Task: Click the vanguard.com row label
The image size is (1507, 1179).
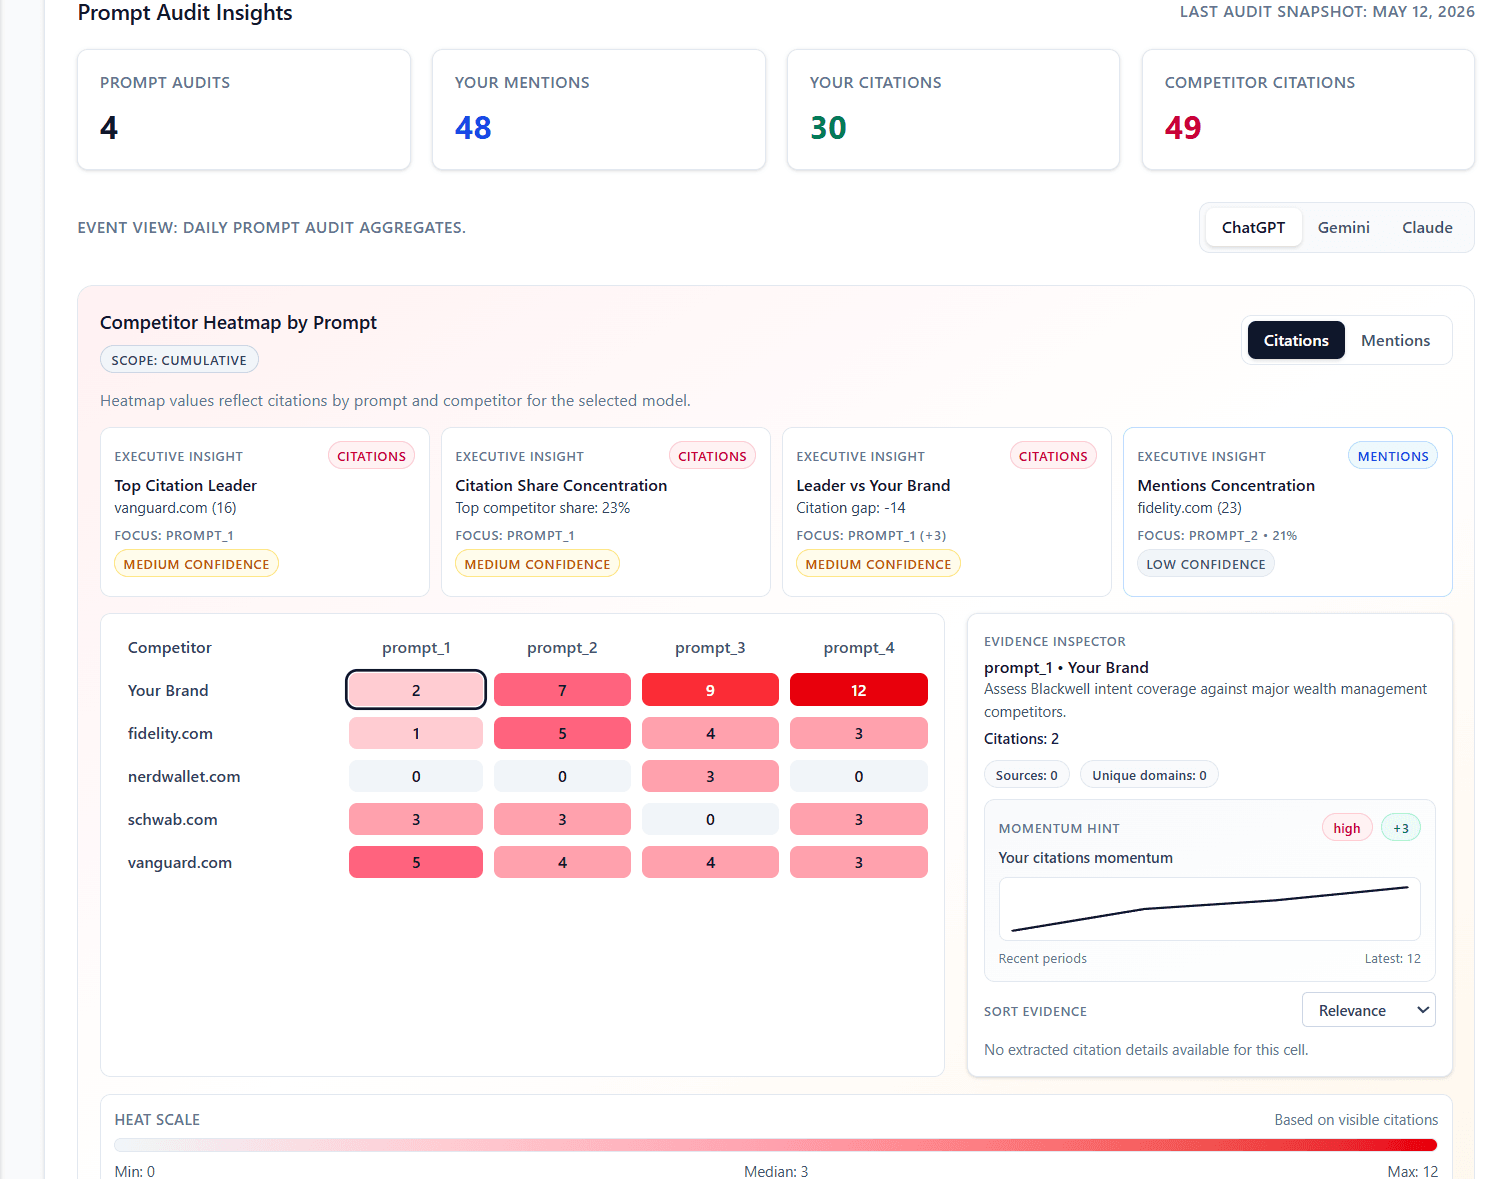Action: pos(180,862)
